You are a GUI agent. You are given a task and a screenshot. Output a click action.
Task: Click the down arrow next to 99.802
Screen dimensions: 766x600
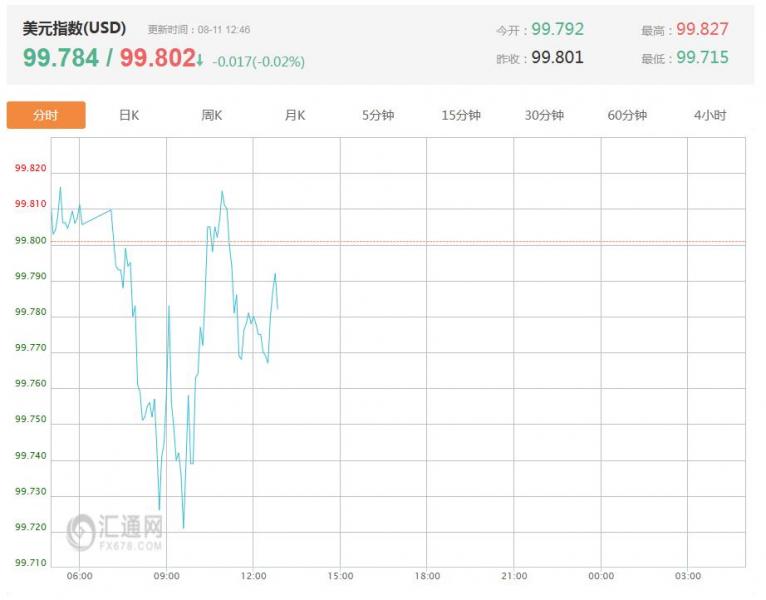click(x=199, y=60)
